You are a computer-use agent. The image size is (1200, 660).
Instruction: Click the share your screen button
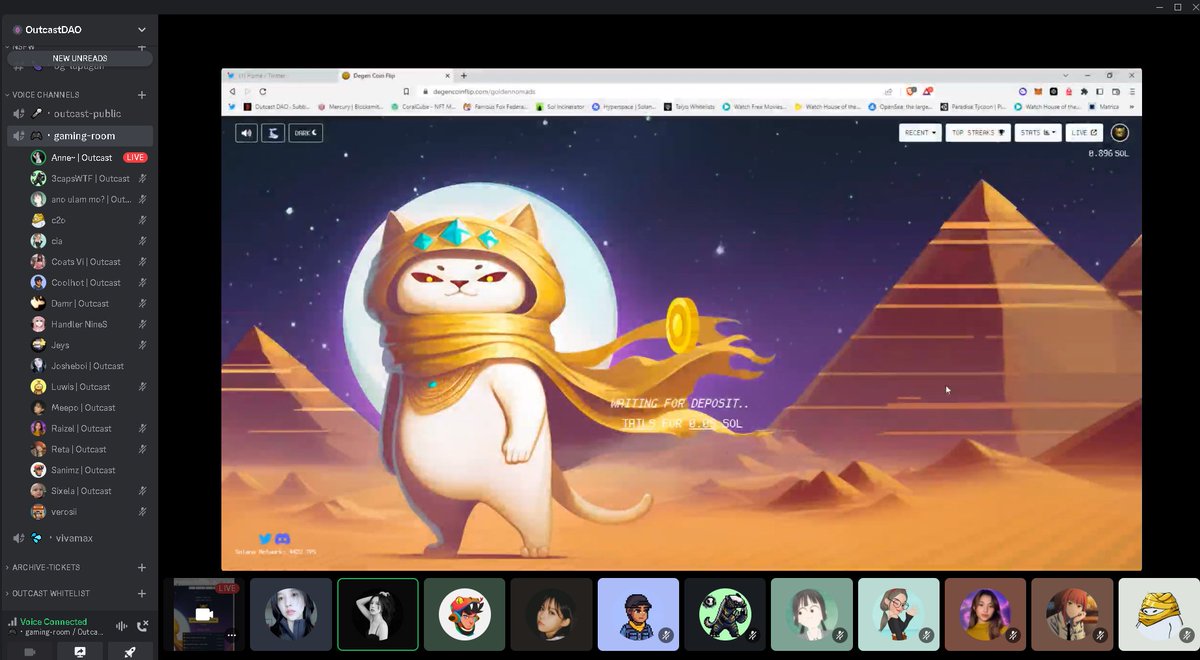coord(80,652)
